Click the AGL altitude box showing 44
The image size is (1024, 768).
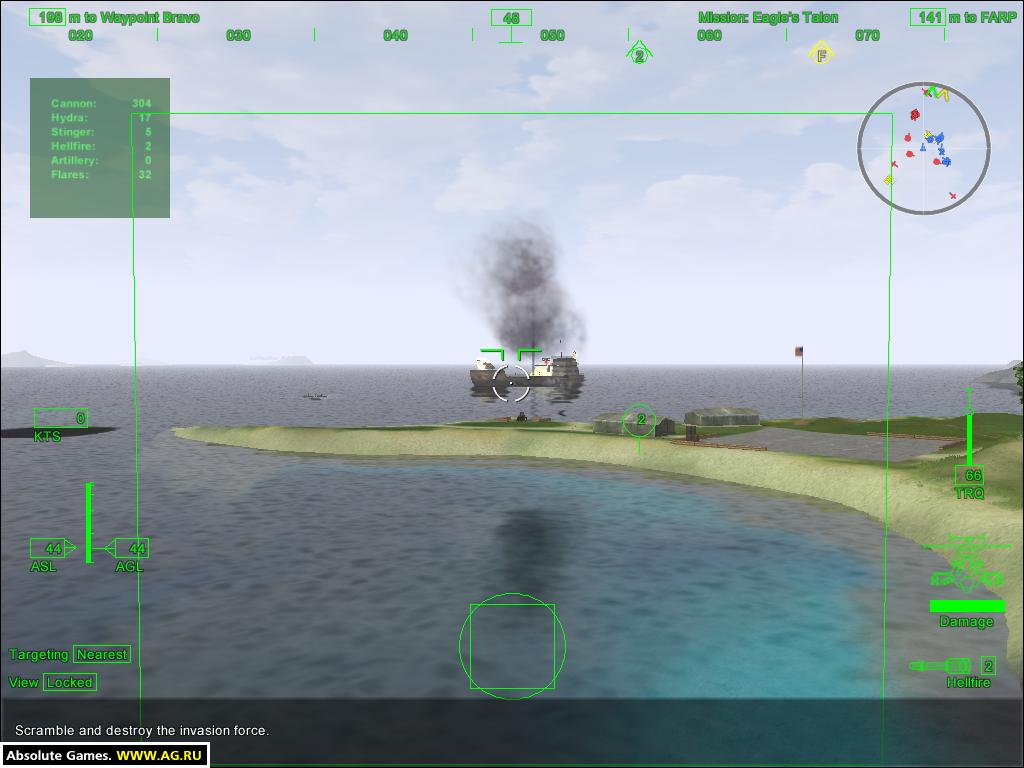pyautogui.click(x=131, y=548)
